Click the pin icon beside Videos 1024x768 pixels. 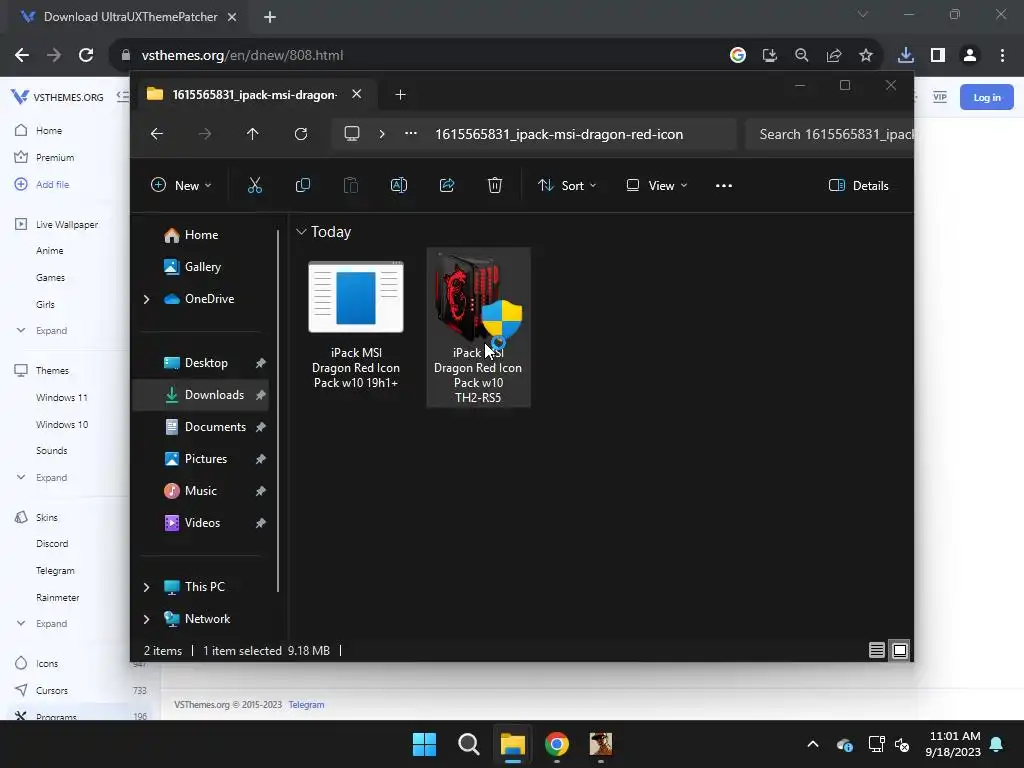(261, 523)
